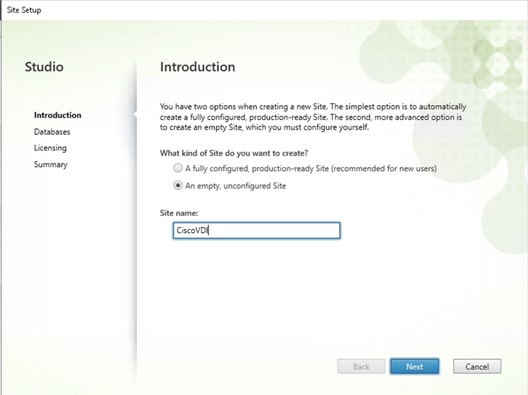Click the Studio heading in the sidebar

coord(44,67)
